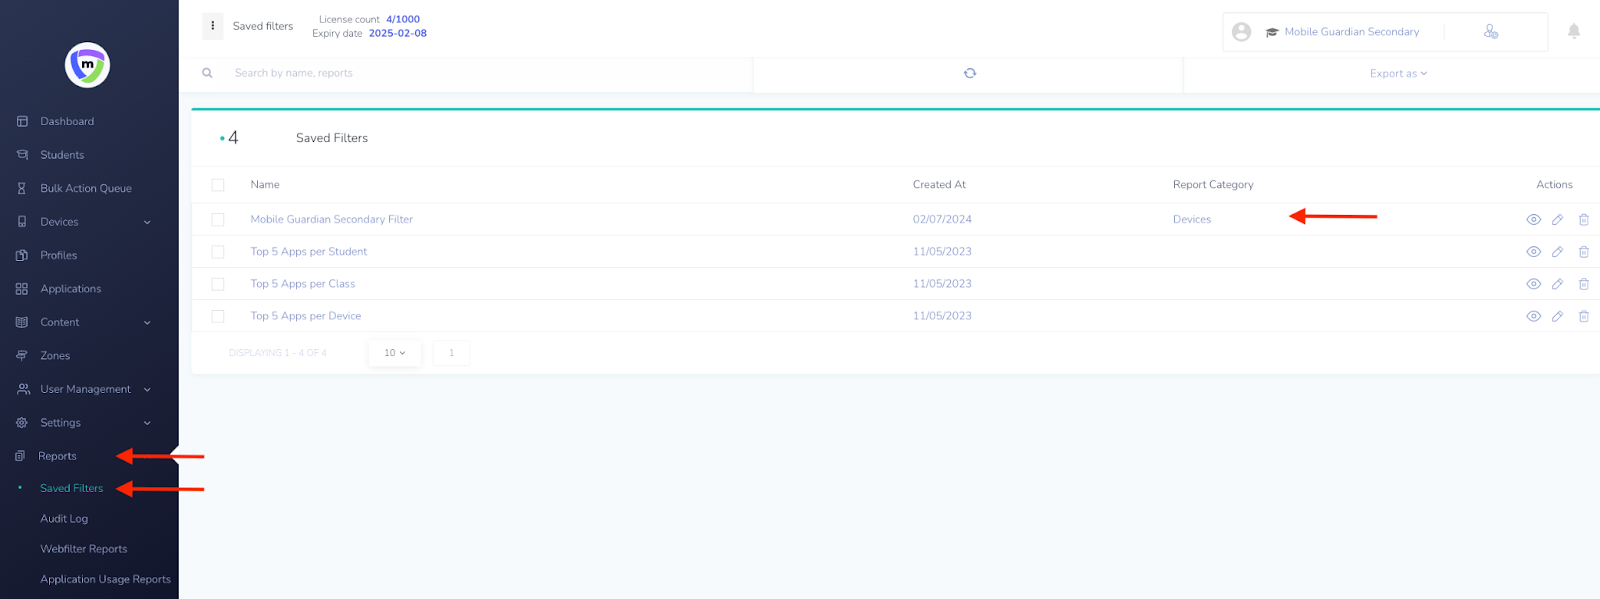Open Applications in sidebar
The image size is (1600, 599).
tap(71, 289)
